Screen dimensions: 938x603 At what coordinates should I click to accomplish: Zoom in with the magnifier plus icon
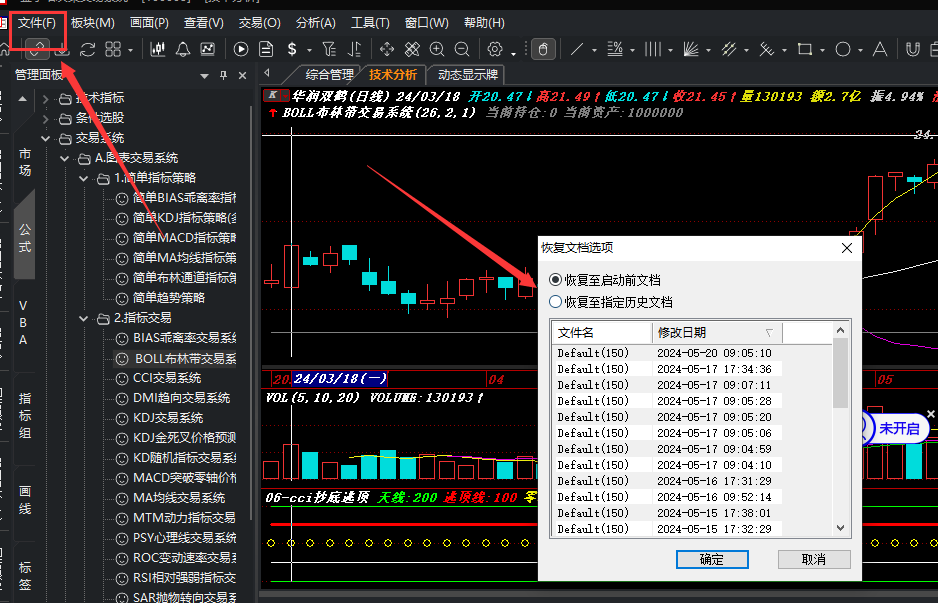tap(437, 49)
